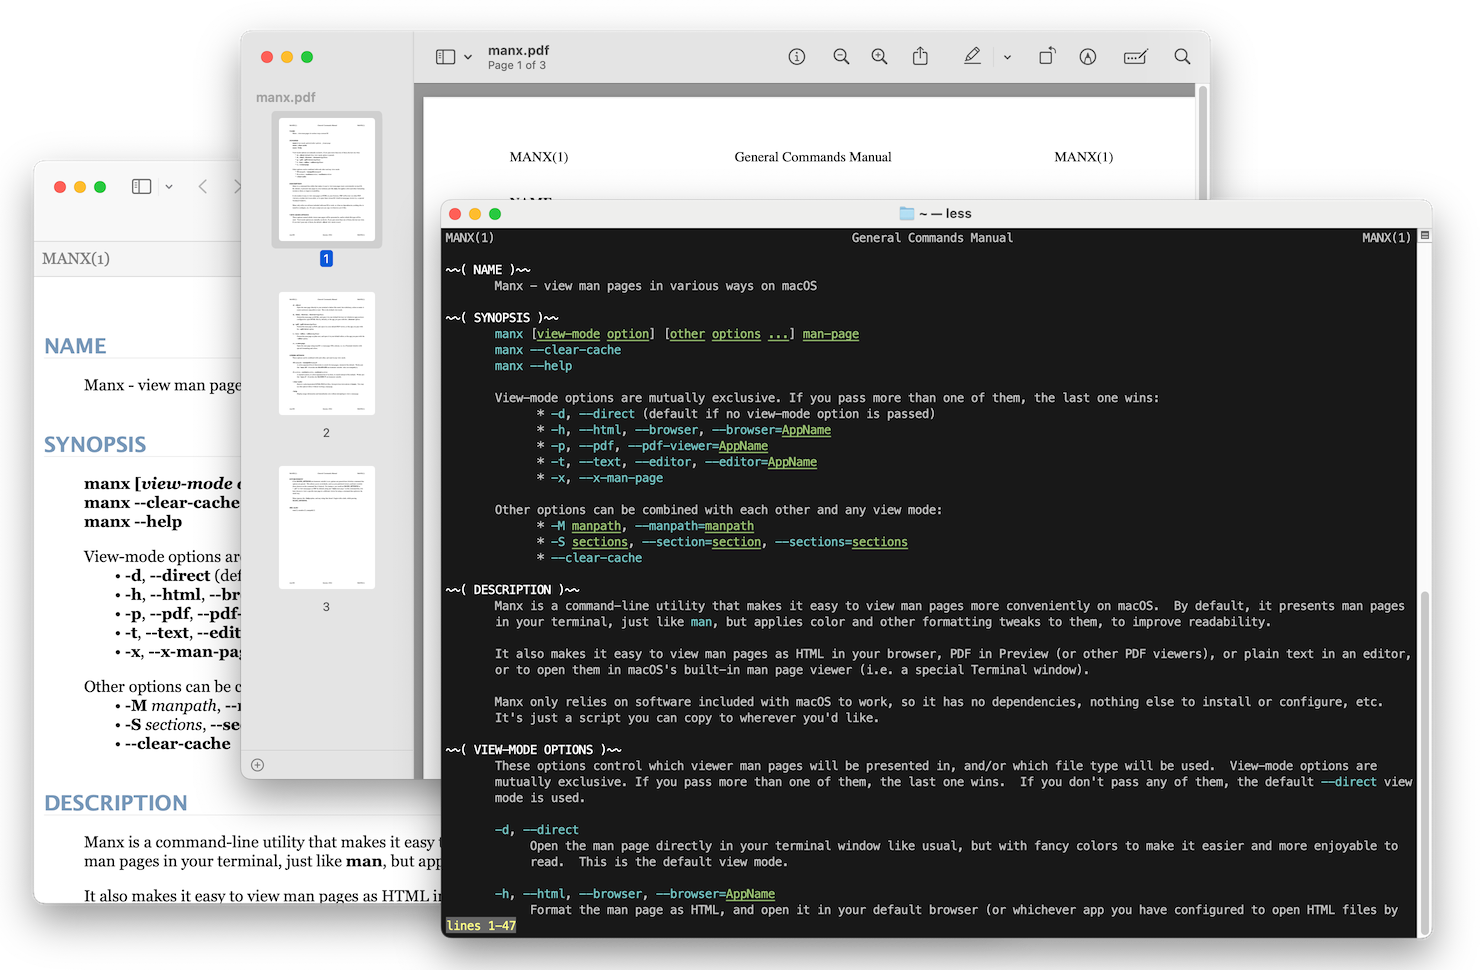Screen dimensions: 1480x970
Task: Zoom out the manx.pdf document
Action: (x=841, y=57)
